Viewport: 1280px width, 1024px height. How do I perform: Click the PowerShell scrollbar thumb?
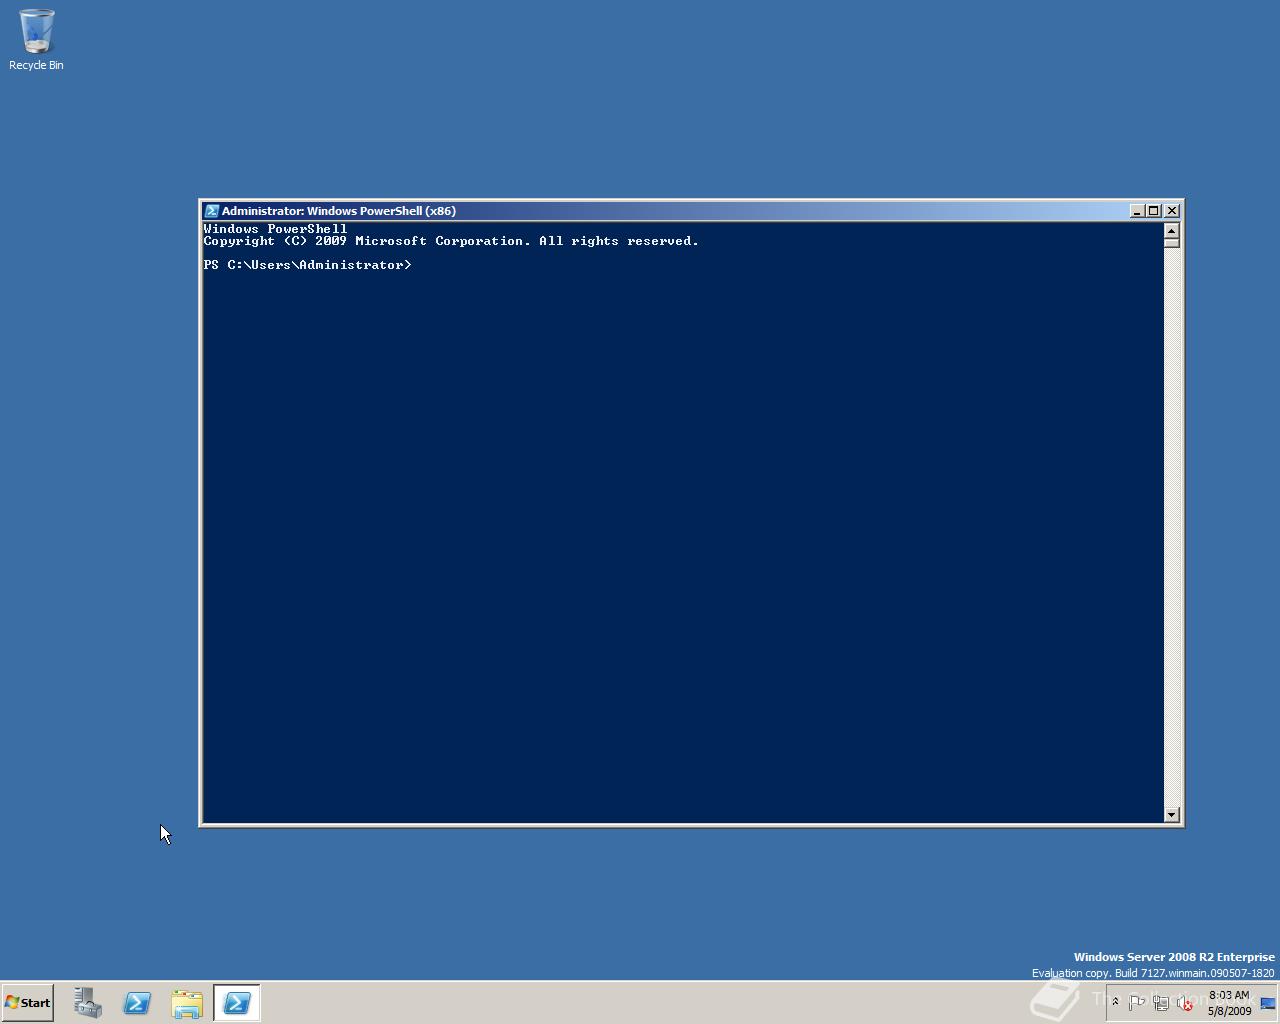[1172, 243]
